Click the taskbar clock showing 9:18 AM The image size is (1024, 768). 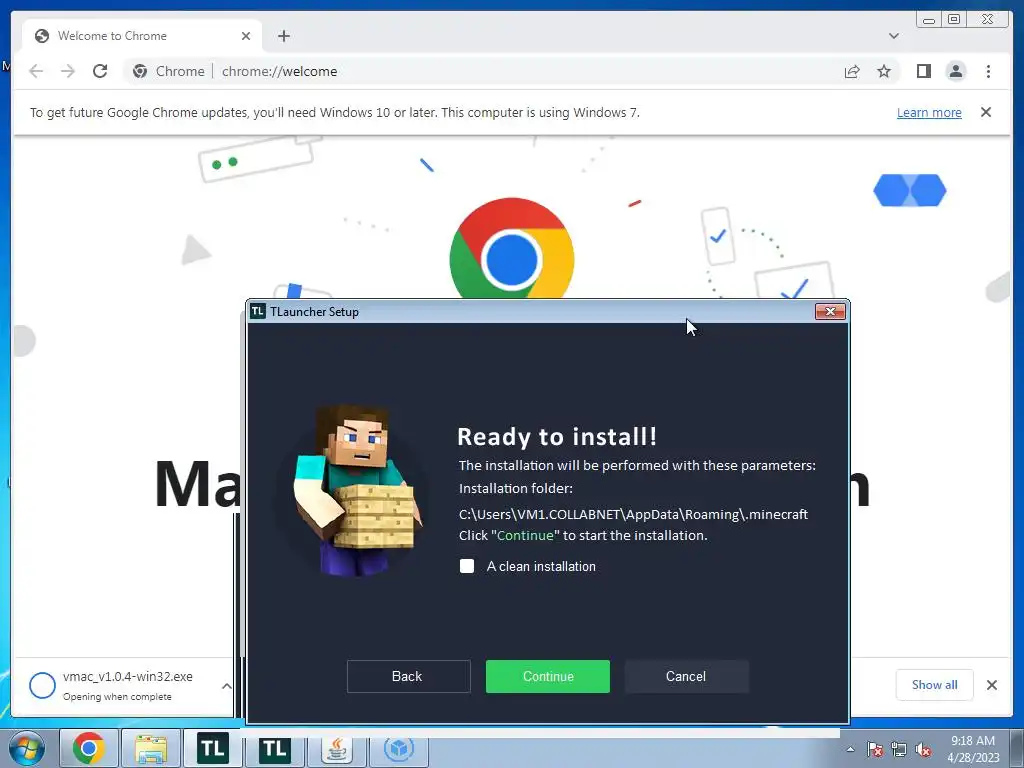pos(972,749)
